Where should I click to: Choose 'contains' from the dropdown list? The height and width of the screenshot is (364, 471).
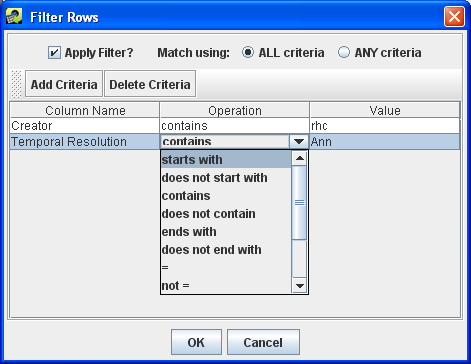[x=226, y=196]
